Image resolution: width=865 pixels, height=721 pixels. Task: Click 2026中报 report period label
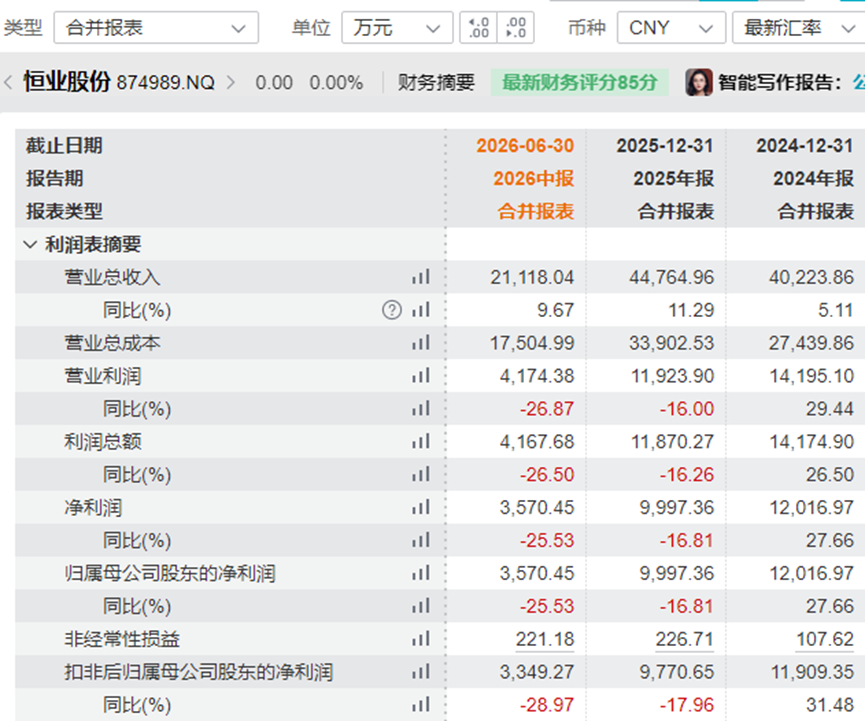point(533,178)
